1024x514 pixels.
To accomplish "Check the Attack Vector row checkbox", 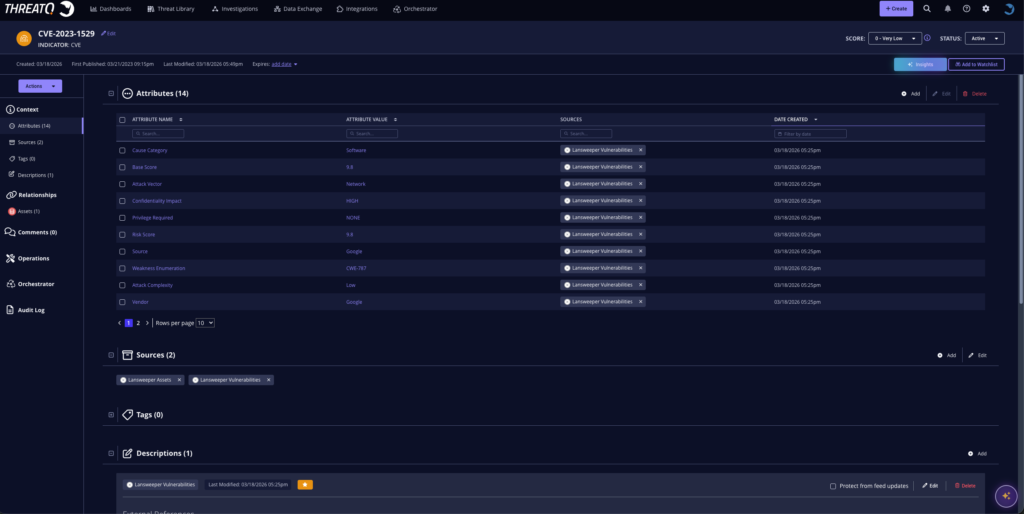I will tap(122, 184).
